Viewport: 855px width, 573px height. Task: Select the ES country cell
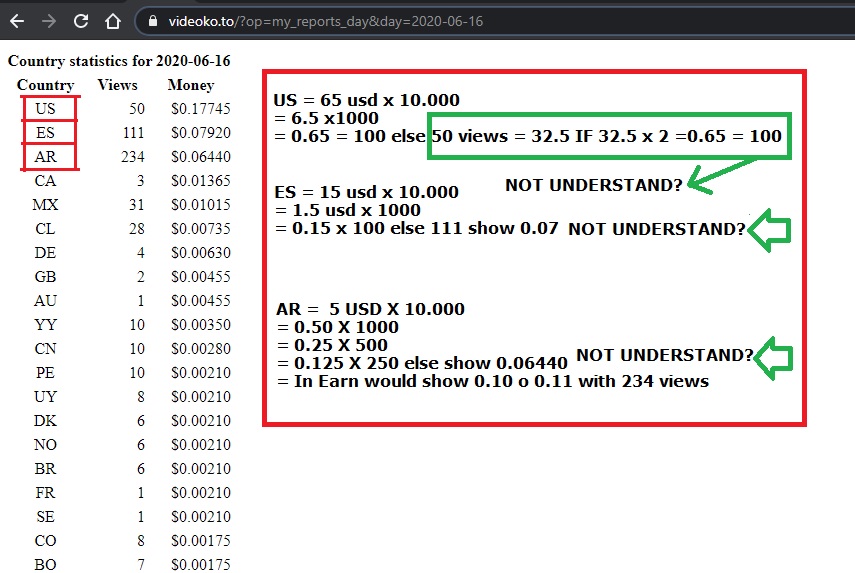45,133
